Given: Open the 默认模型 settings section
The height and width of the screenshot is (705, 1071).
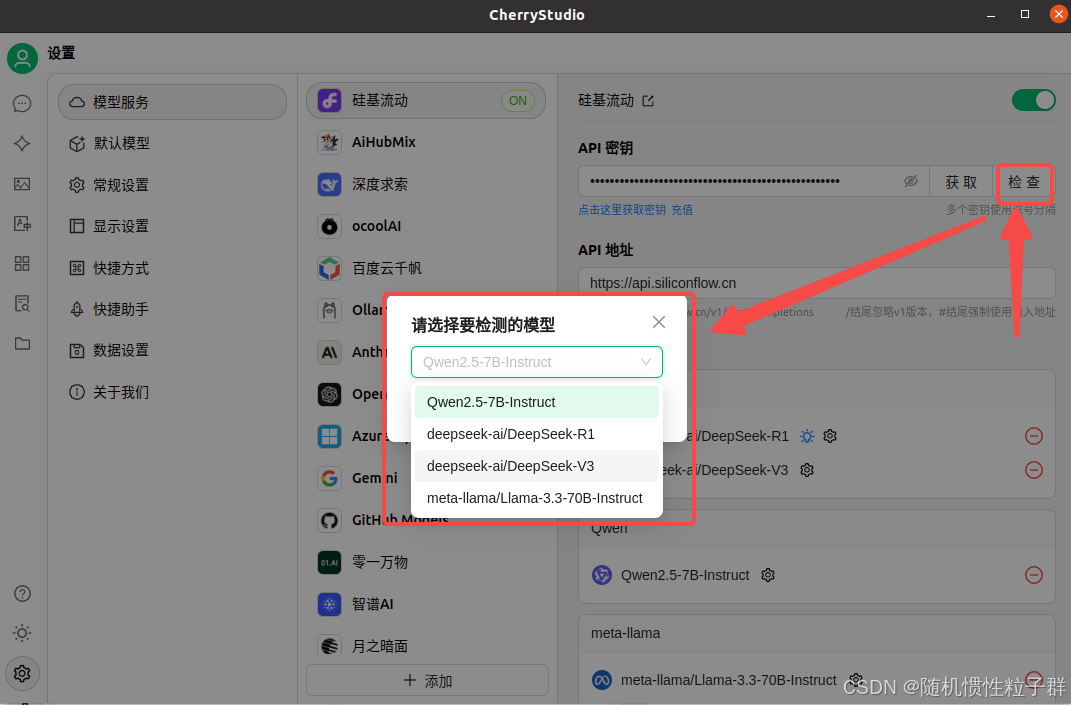Looking at the screenshot, I should click(172, 143).
